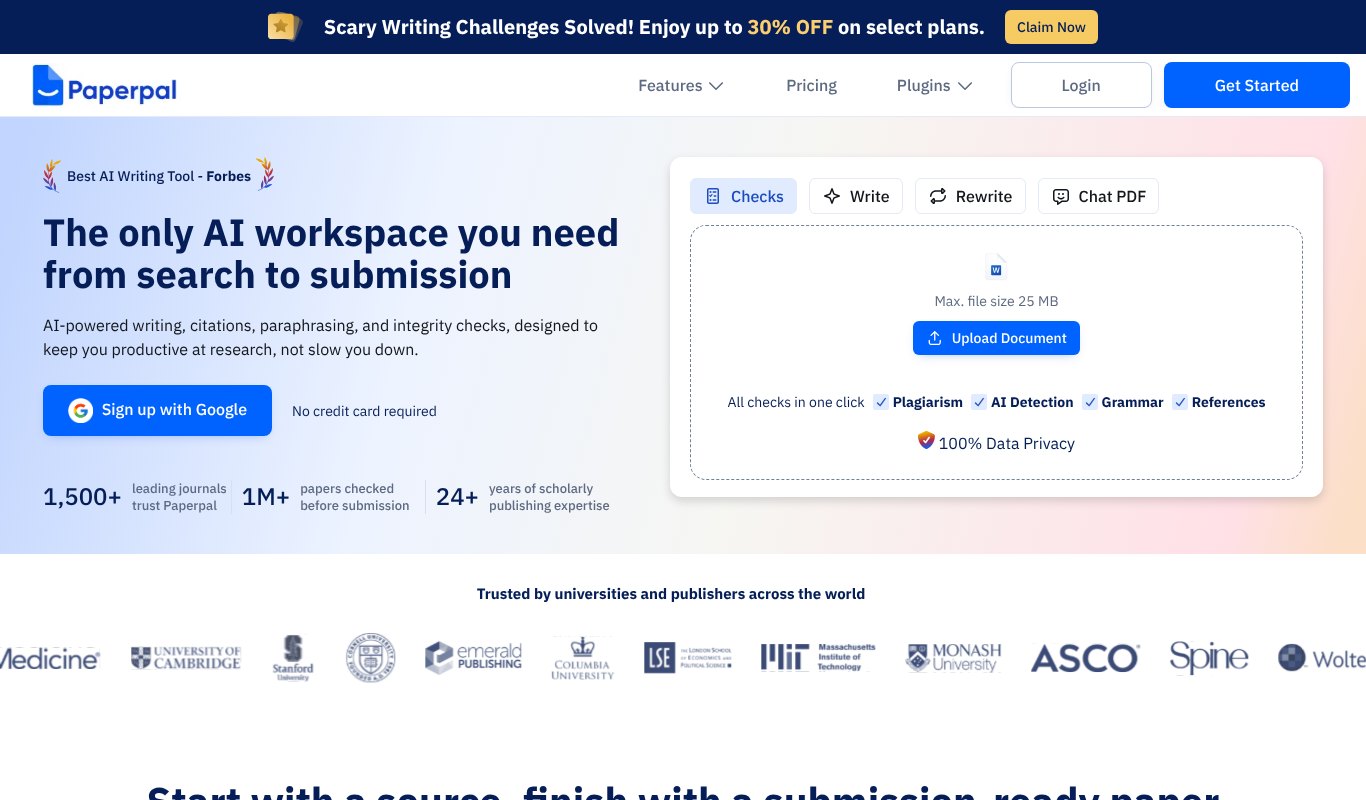Switch to the Write tab
1366x800 pixels.
click(x=856, y=196)
